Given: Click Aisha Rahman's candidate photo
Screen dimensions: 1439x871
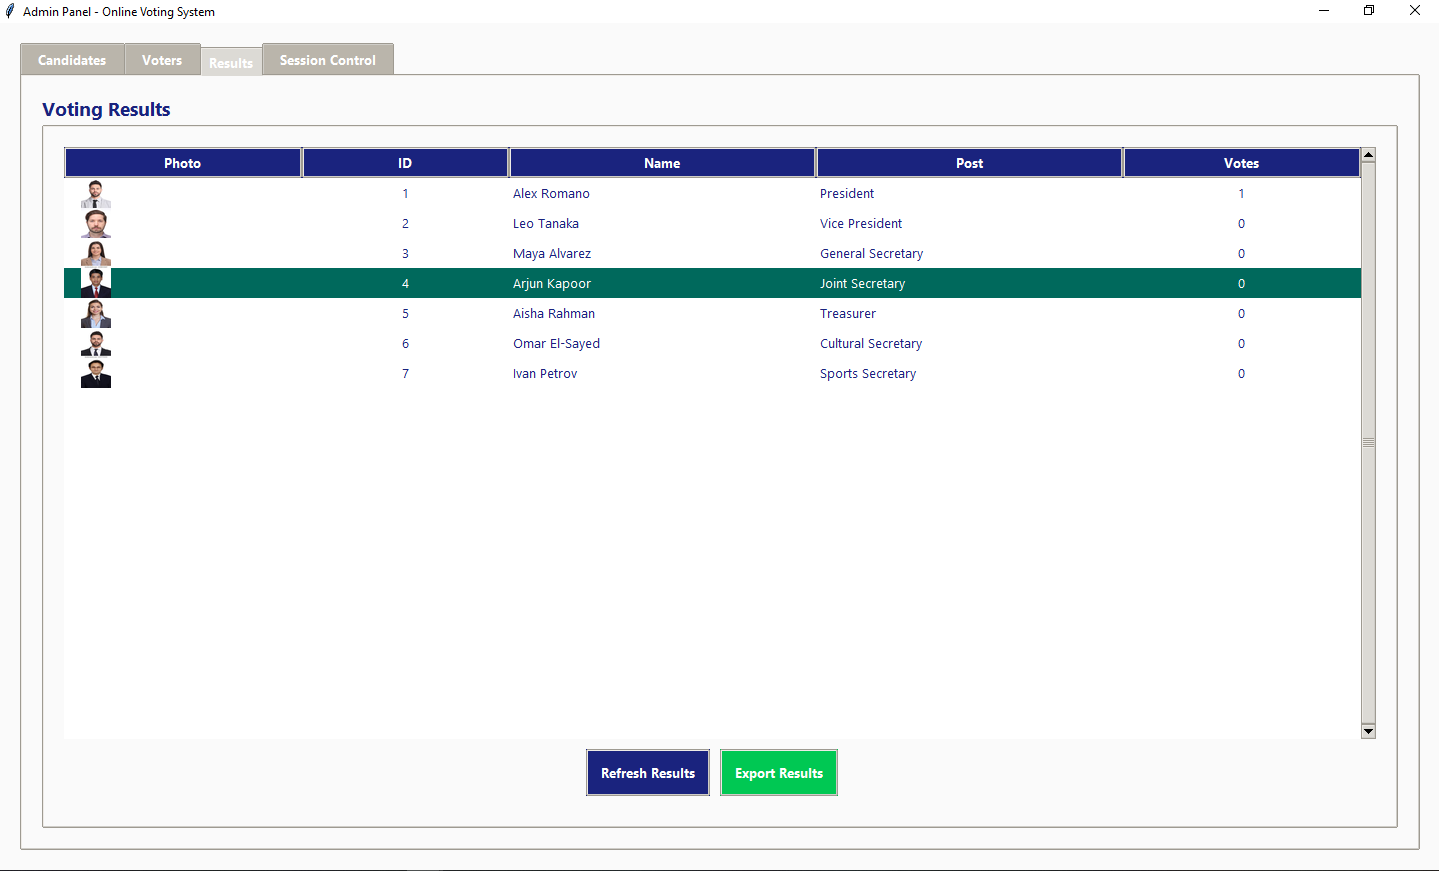Looking at the screenshot, I should 95,313.
